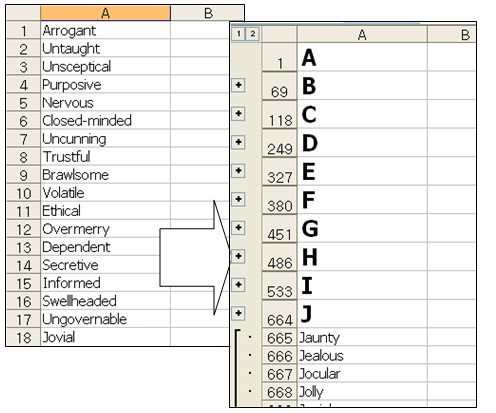496x413 pixels.
Task: Click the cell containing Jealous
Action: pyautogui.click(x=362, y=356)
